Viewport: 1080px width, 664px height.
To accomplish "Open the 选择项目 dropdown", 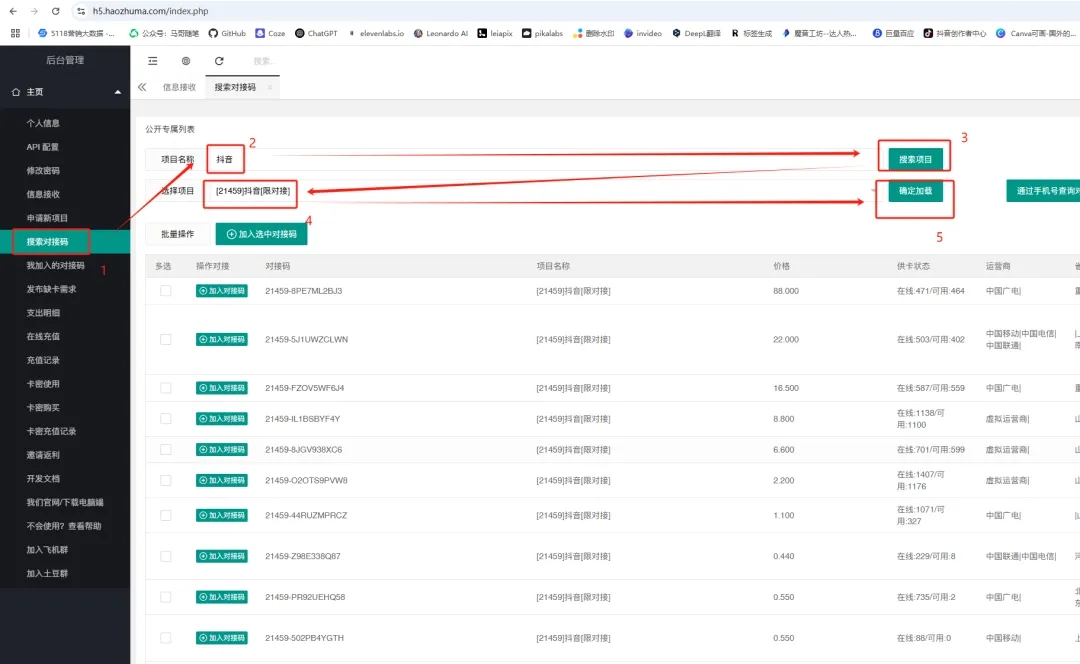I will click(252, 191).
